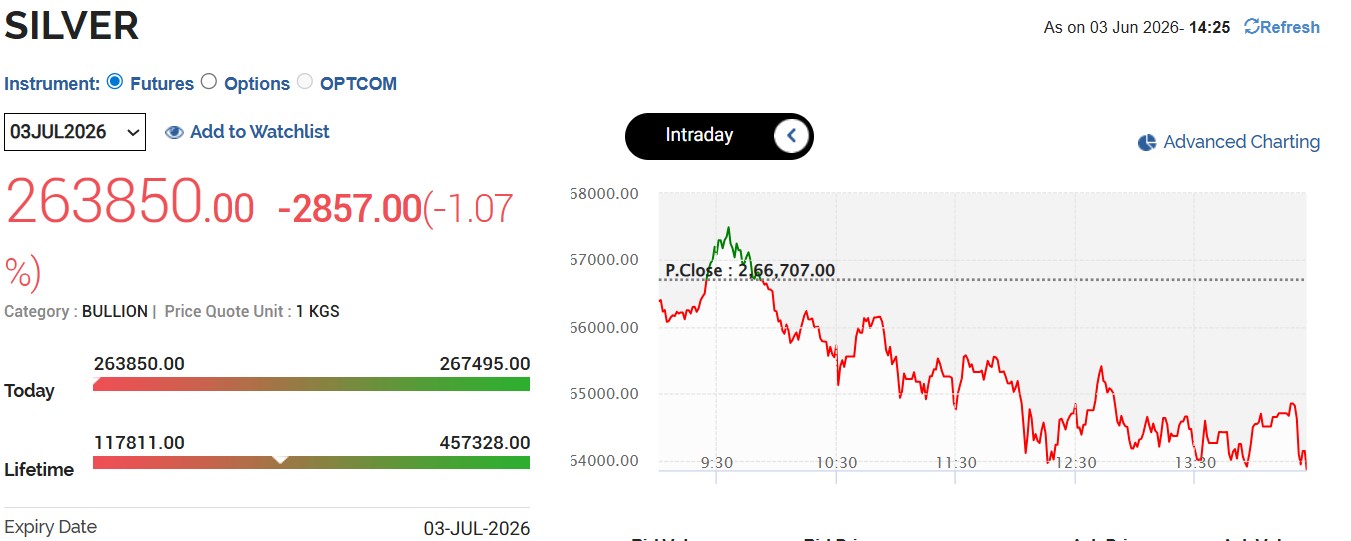The height and width of the screenshot is (541, 1351).
Task: Click the Lifetime price range bar
Action: pyautogui.click(x=312, y=462)
